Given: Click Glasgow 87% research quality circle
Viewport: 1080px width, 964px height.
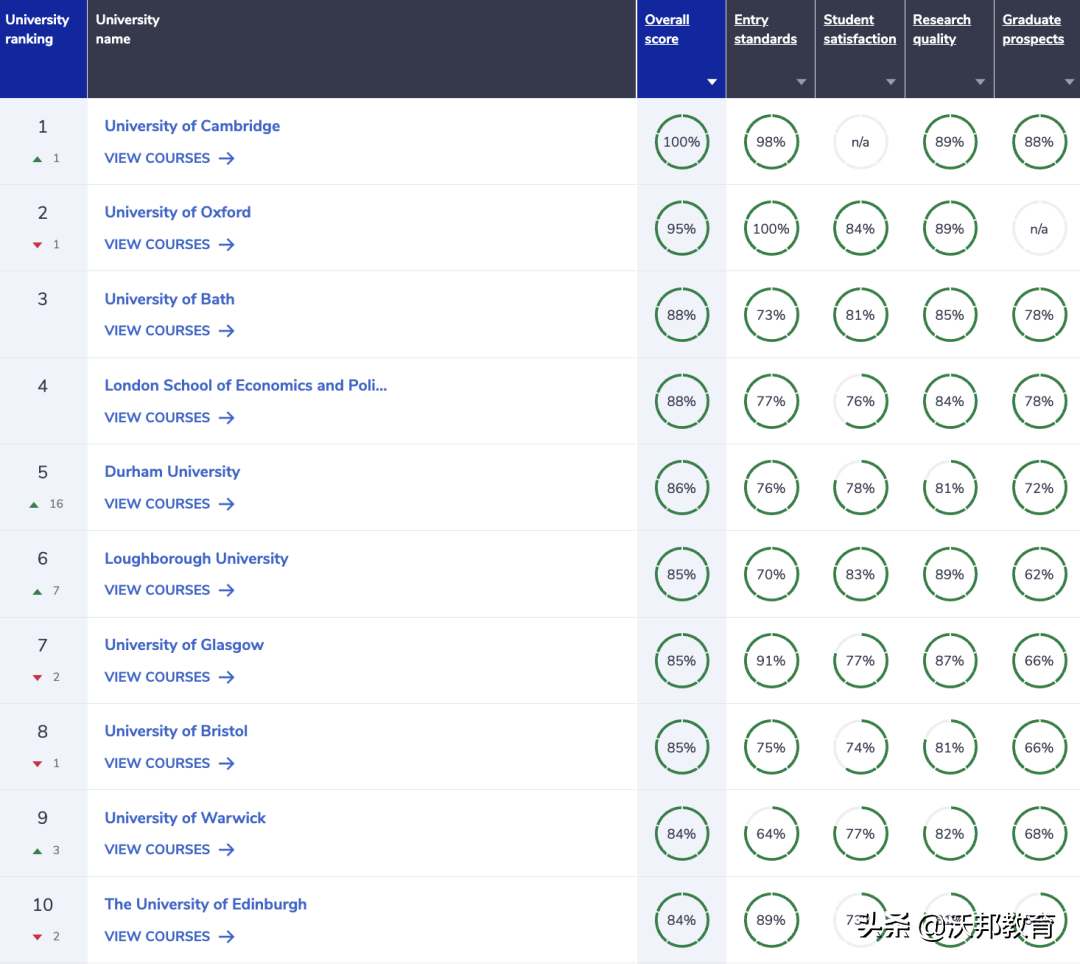Looking at the screenshot, I should click(x=950, y=661).
